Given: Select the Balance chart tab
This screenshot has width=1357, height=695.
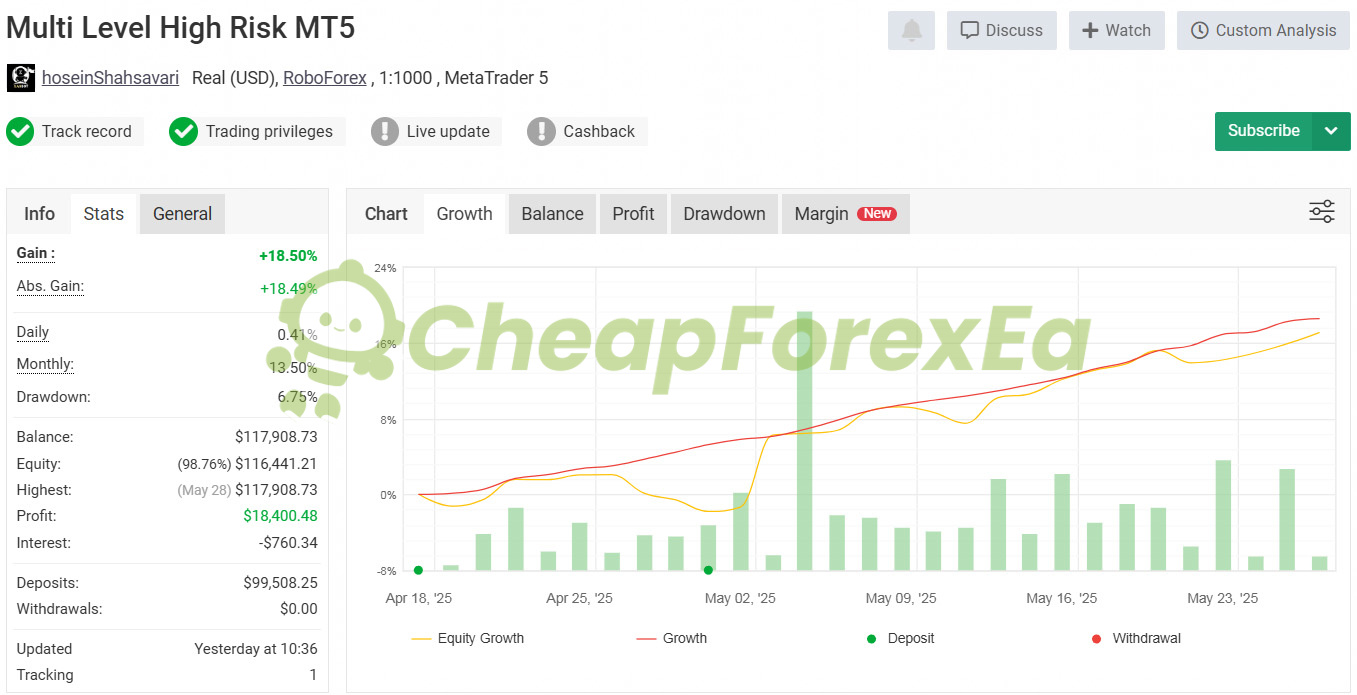Looking at the screenshot, I should point(552,214).
